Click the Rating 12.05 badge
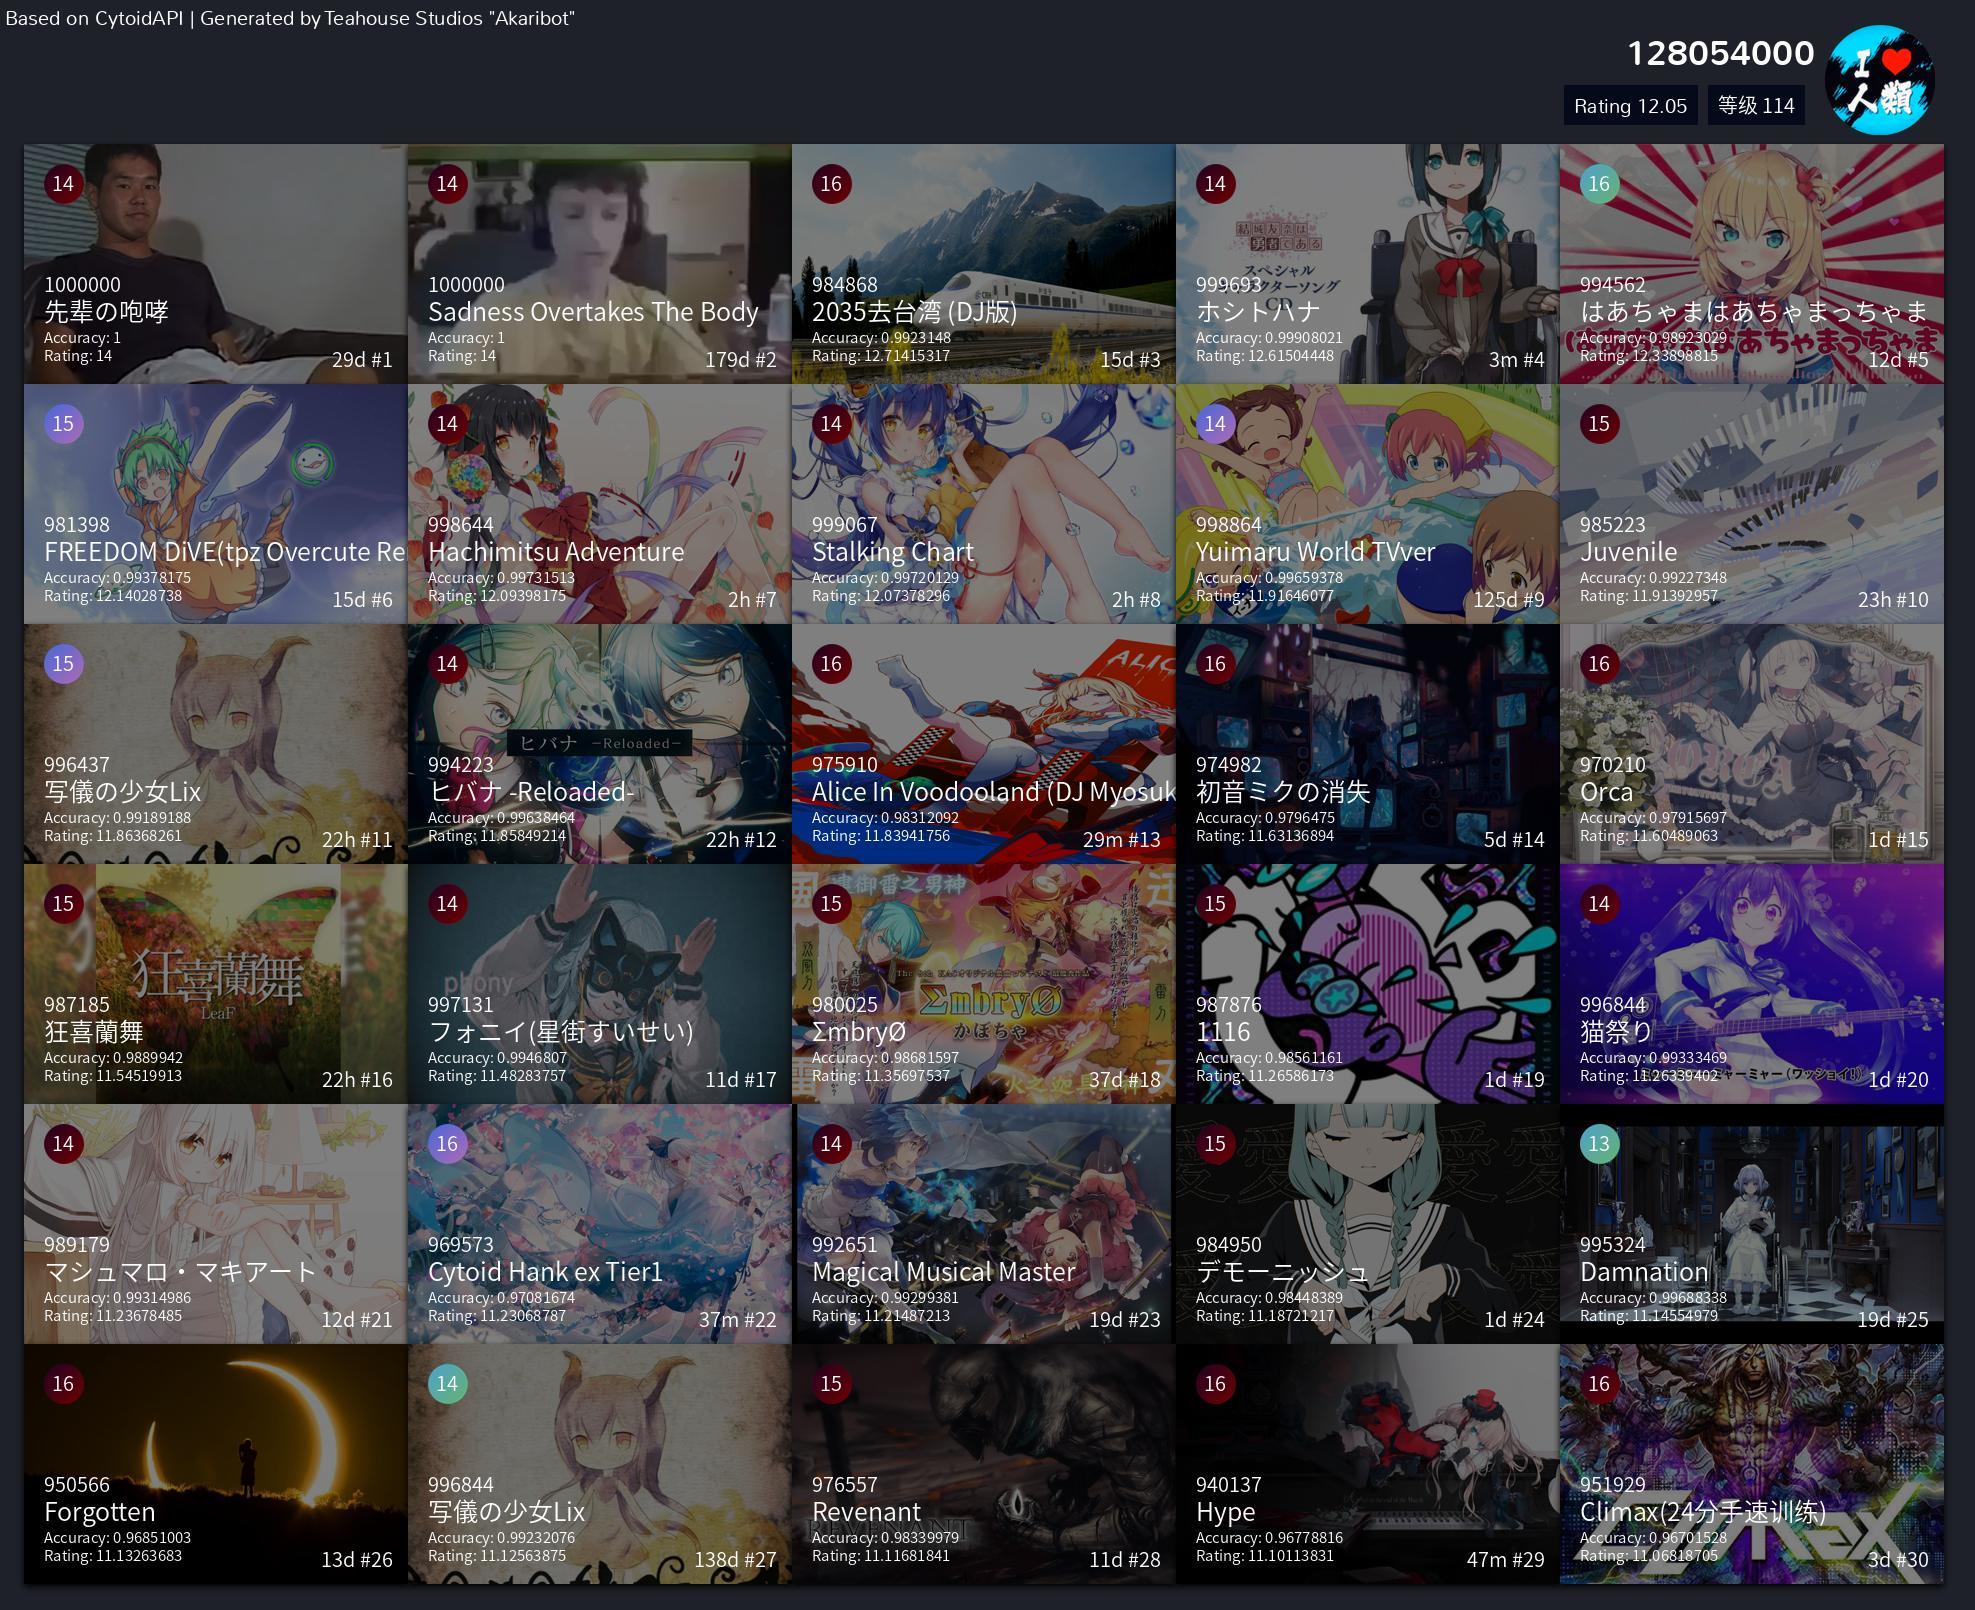Image resolution: width=1975 pixels, height=1610 pixels. click(x=1630, y=106)
